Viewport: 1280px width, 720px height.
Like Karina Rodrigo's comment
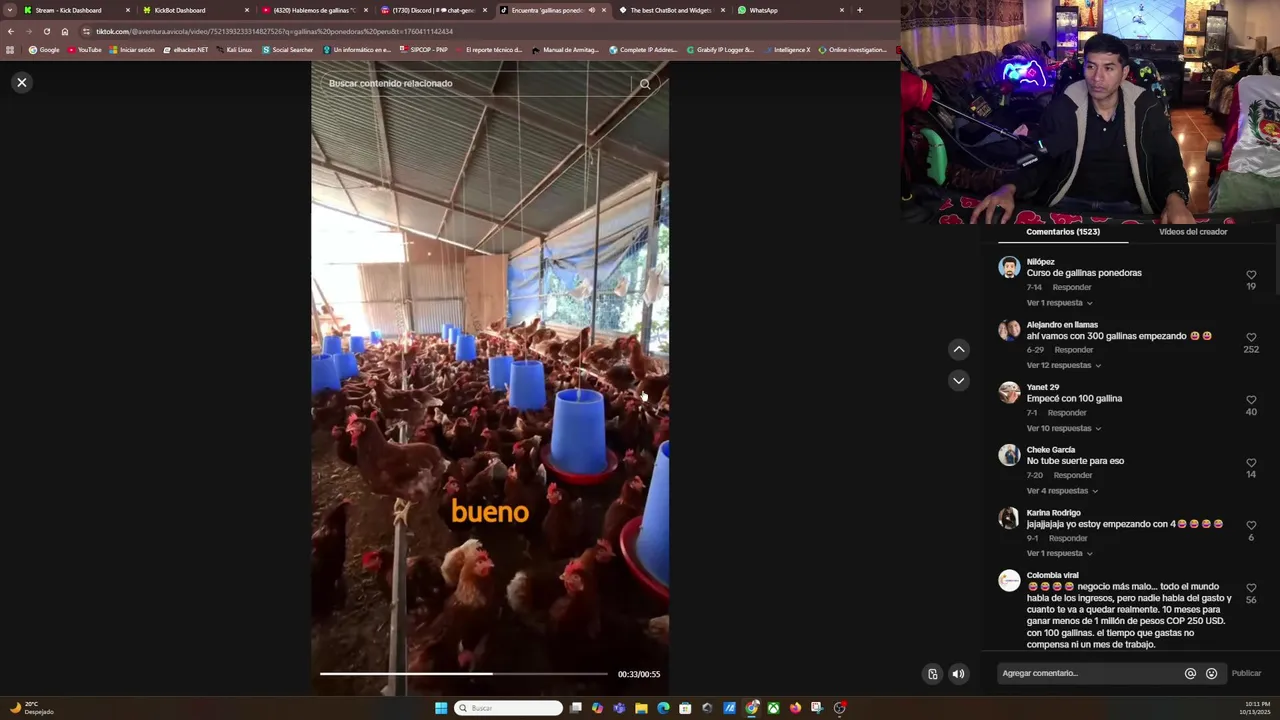coord(1251,525)
